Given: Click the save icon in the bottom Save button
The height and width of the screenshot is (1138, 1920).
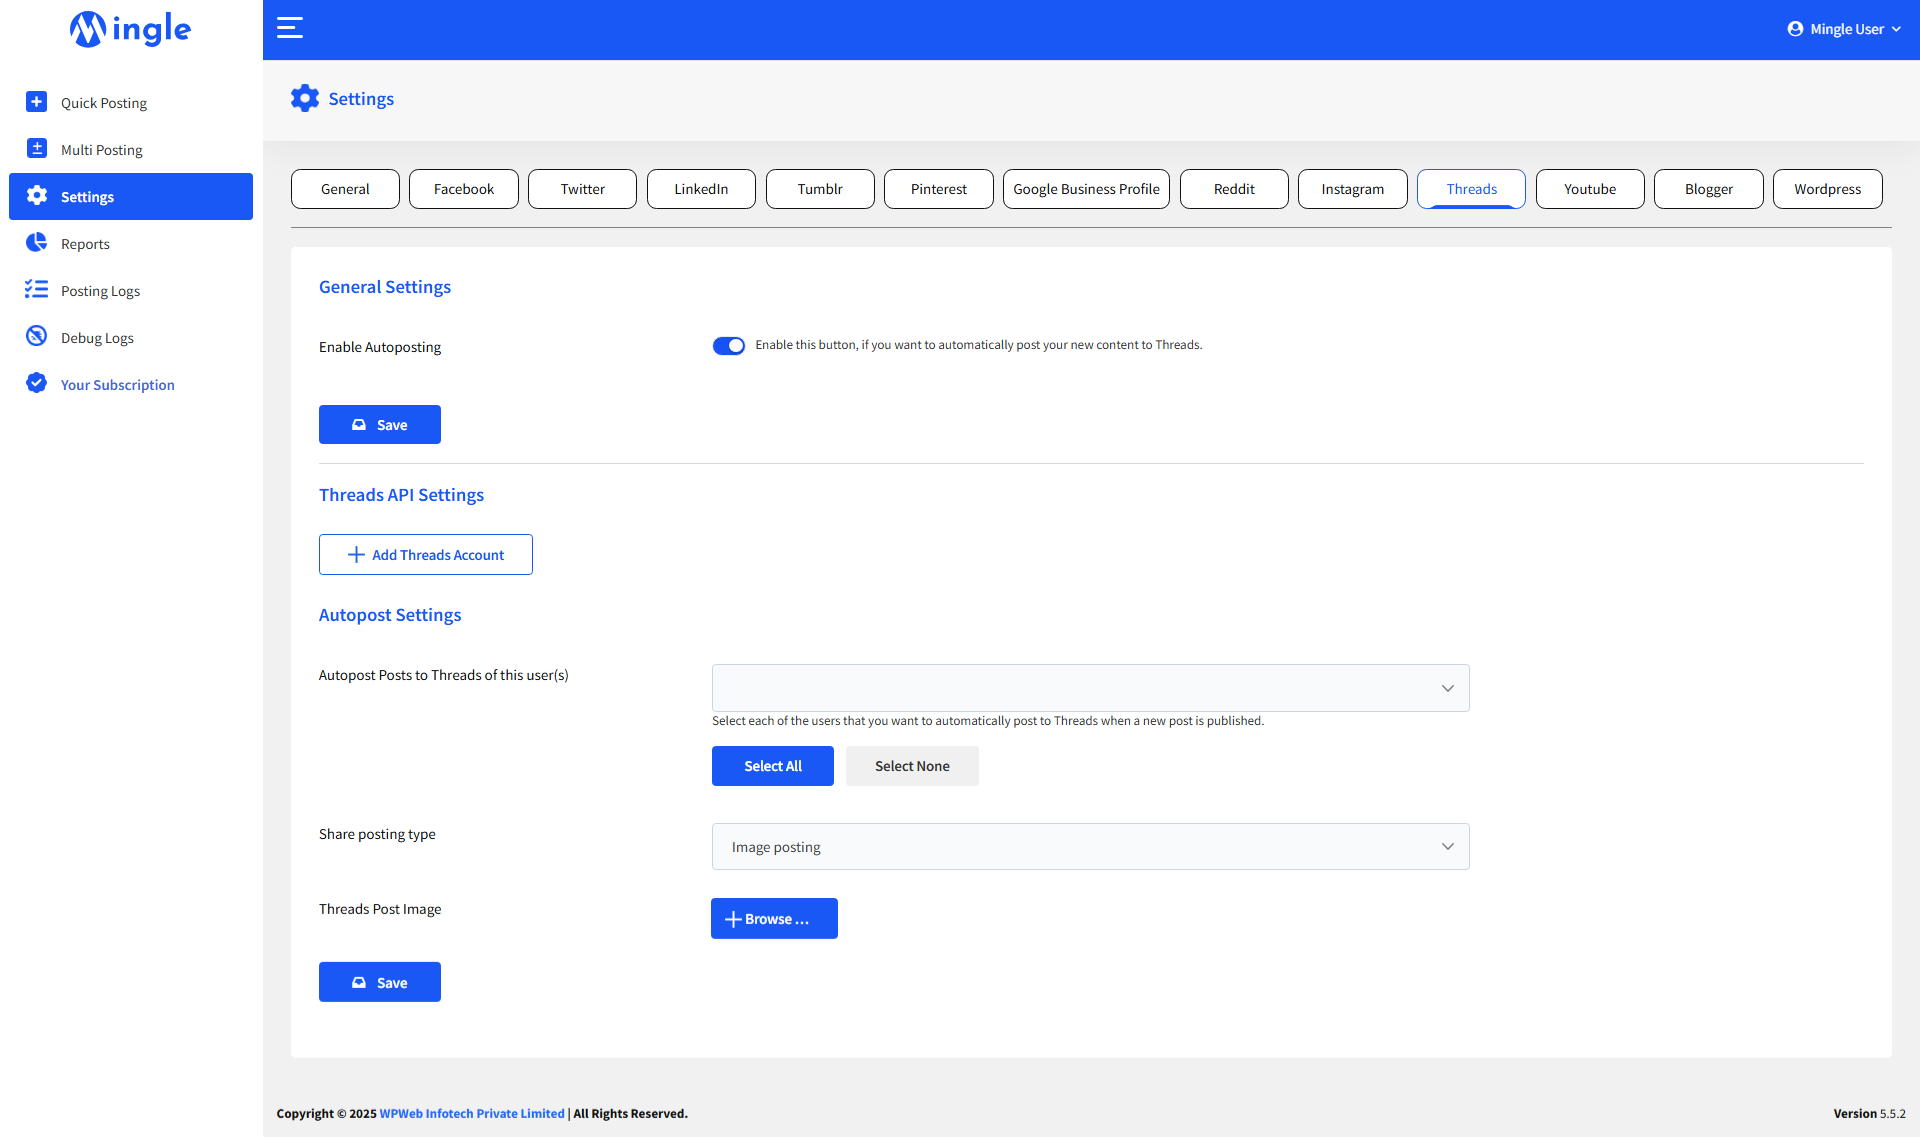Looking at the screenshot, I should (359, 983).
